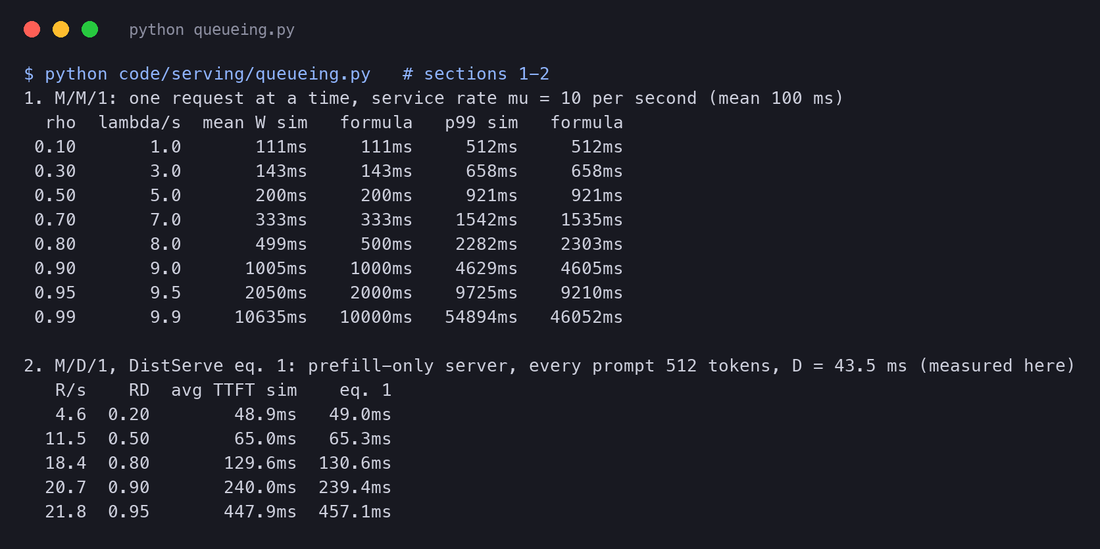Click the 'R/s' column header

tap(71, 390)
